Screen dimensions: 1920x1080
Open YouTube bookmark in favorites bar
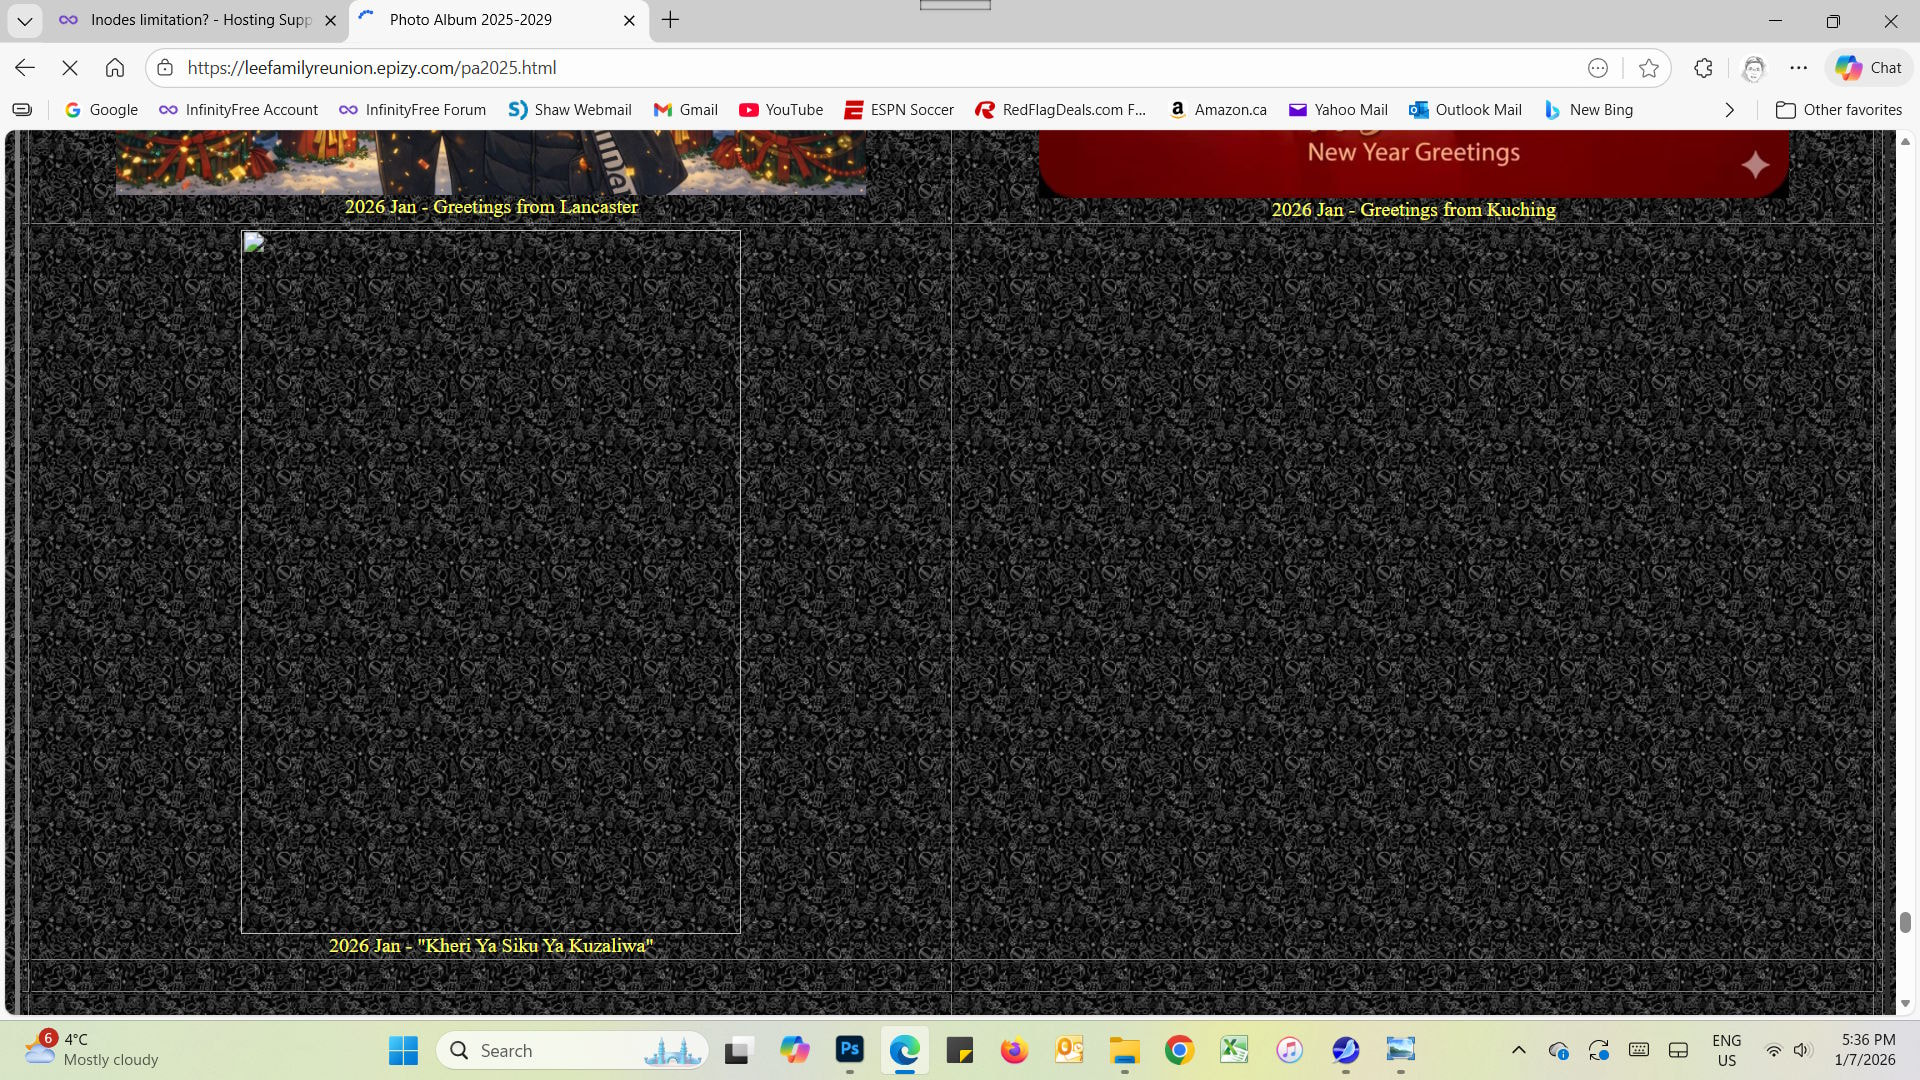781,110
